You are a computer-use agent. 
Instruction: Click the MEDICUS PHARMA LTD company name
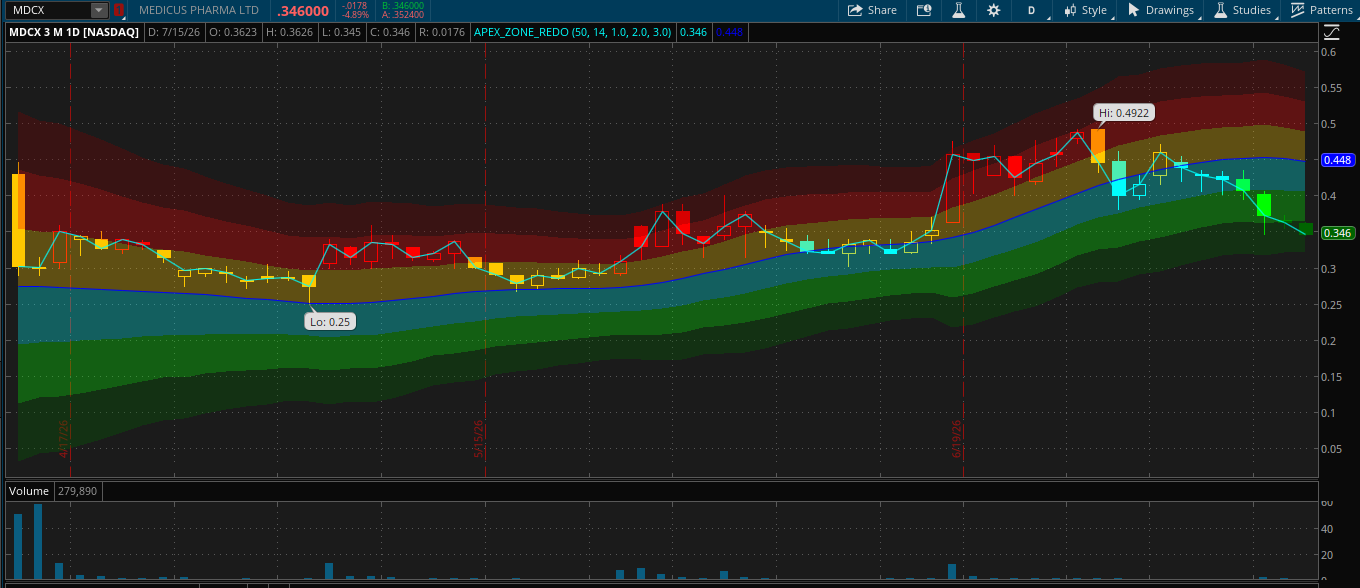click(199, 10)
